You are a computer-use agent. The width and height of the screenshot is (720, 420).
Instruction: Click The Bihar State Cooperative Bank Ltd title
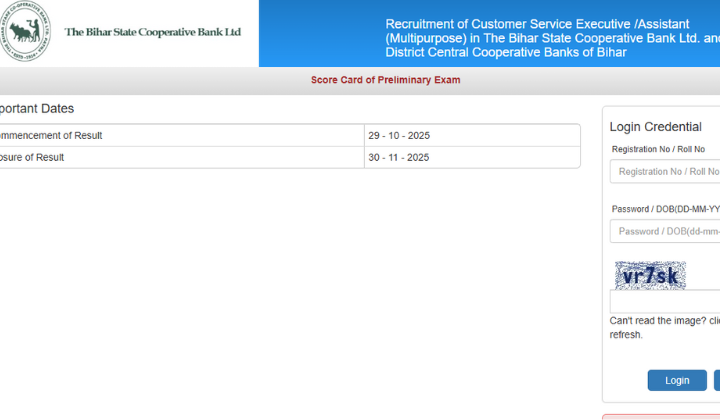[x=152, y=32]
